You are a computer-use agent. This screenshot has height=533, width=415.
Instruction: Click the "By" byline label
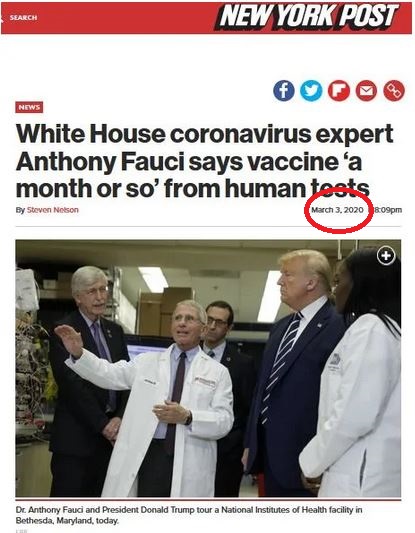pos(20,210)
